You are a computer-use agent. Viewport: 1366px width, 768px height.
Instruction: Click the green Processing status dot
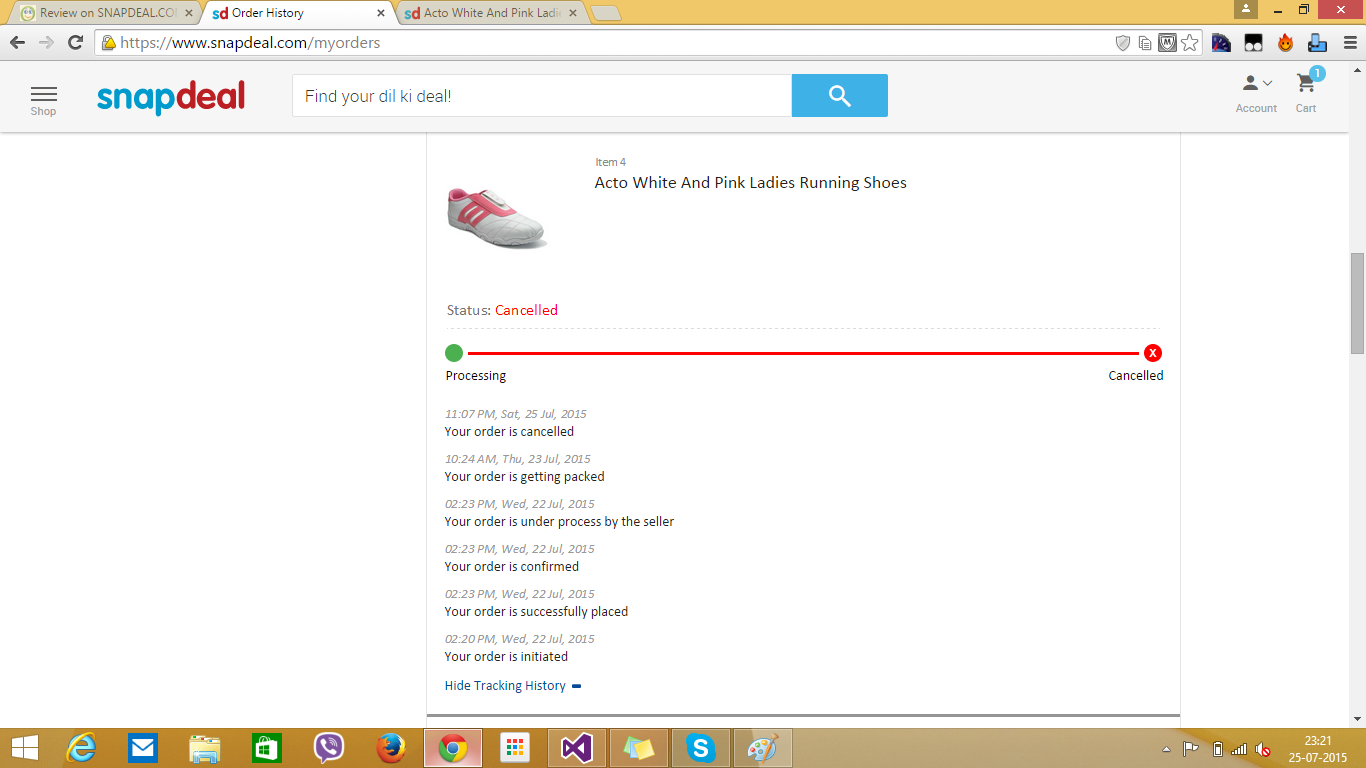(x=454, y=353)
